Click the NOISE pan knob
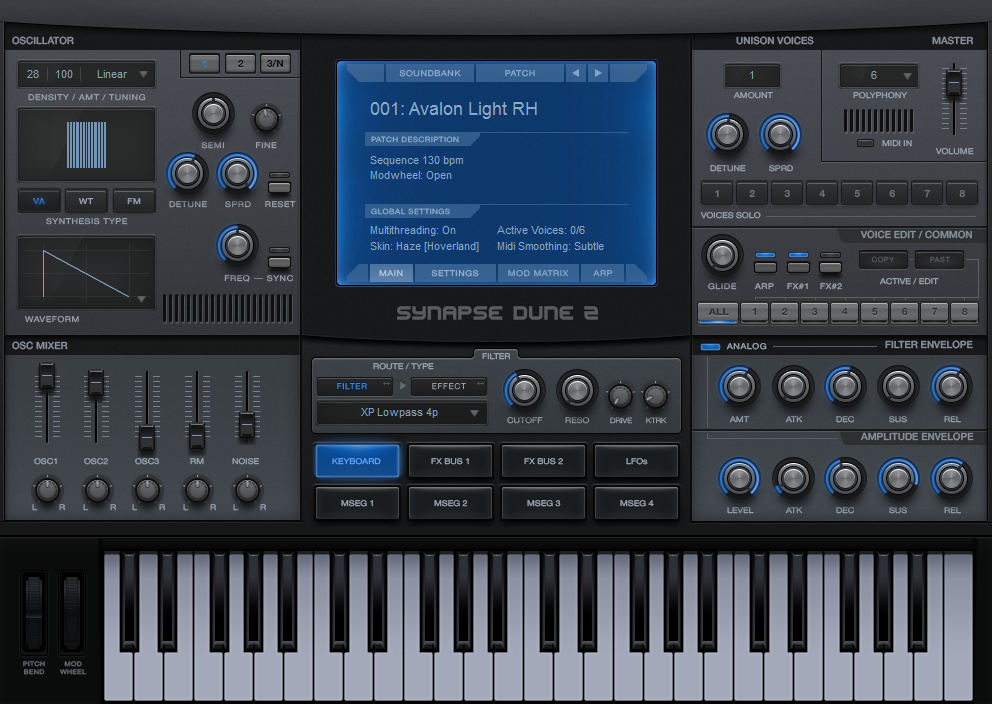 point(247,490)
